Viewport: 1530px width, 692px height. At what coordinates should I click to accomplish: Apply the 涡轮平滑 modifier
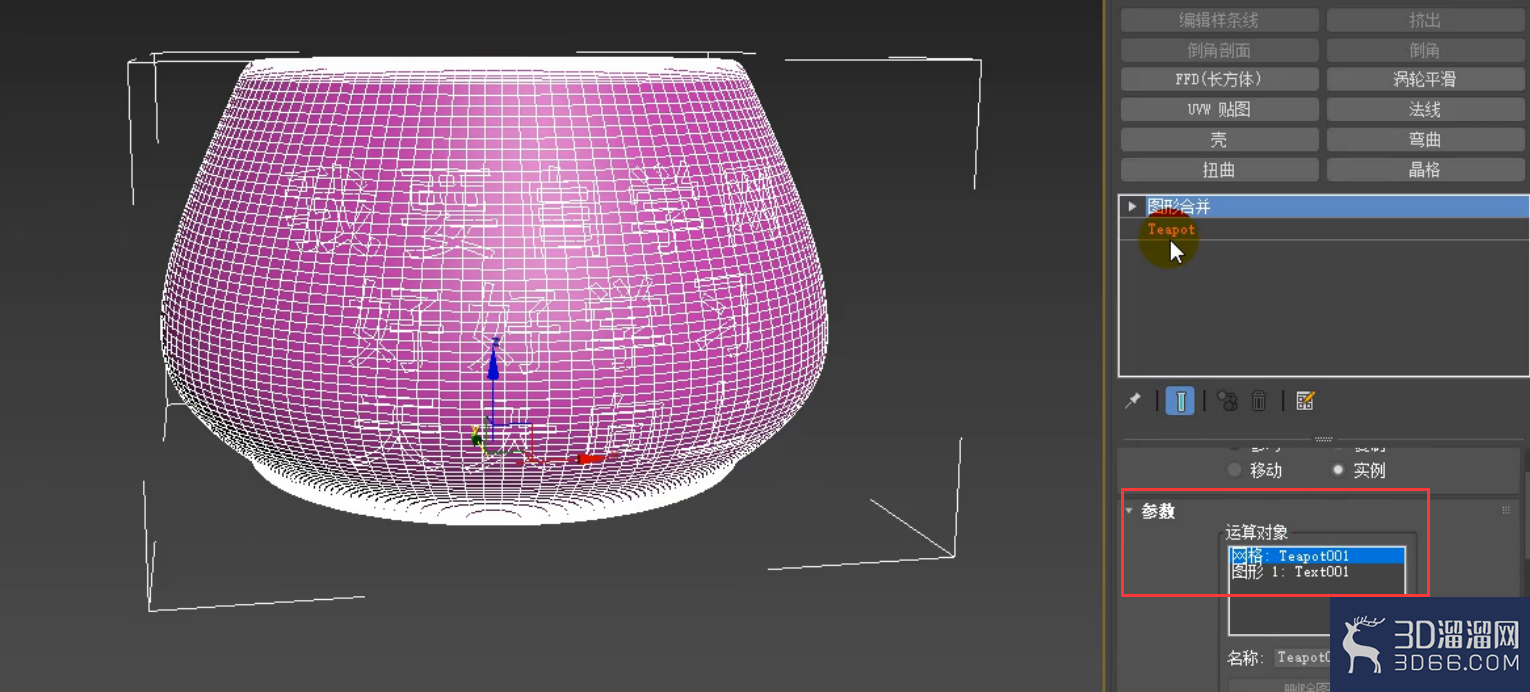(1425, 79)
